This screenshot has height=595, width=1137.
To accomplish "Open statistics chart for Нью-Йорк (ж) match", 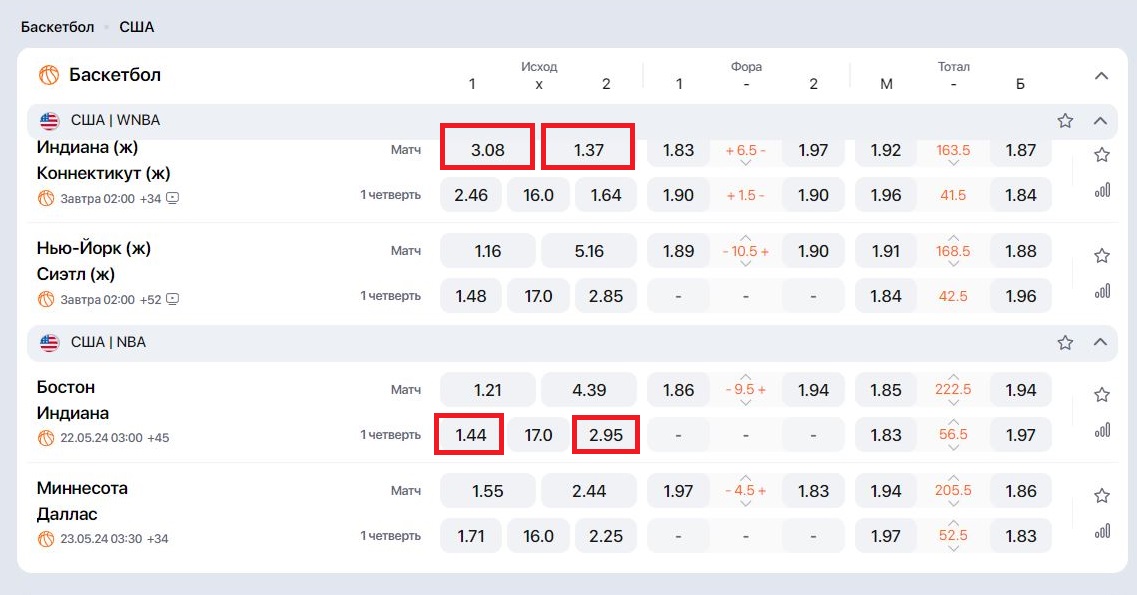I will pyautogui.click(x=1102, y=291).
